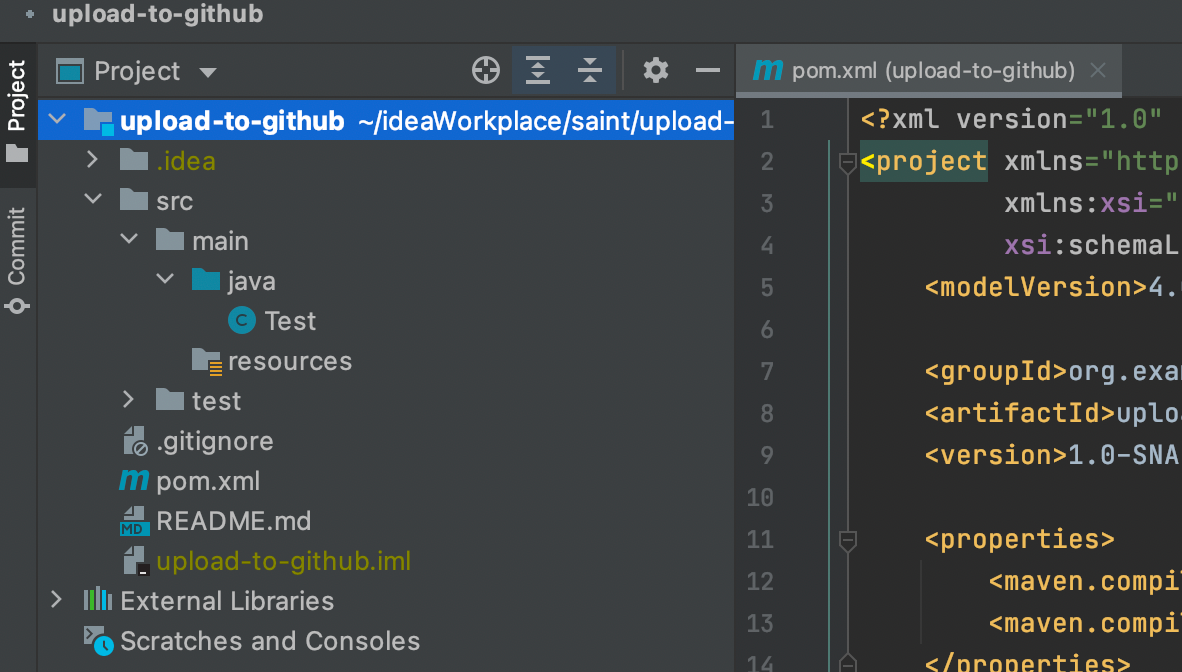
Task: Select the java source folder name
Action: click(251, 281)
